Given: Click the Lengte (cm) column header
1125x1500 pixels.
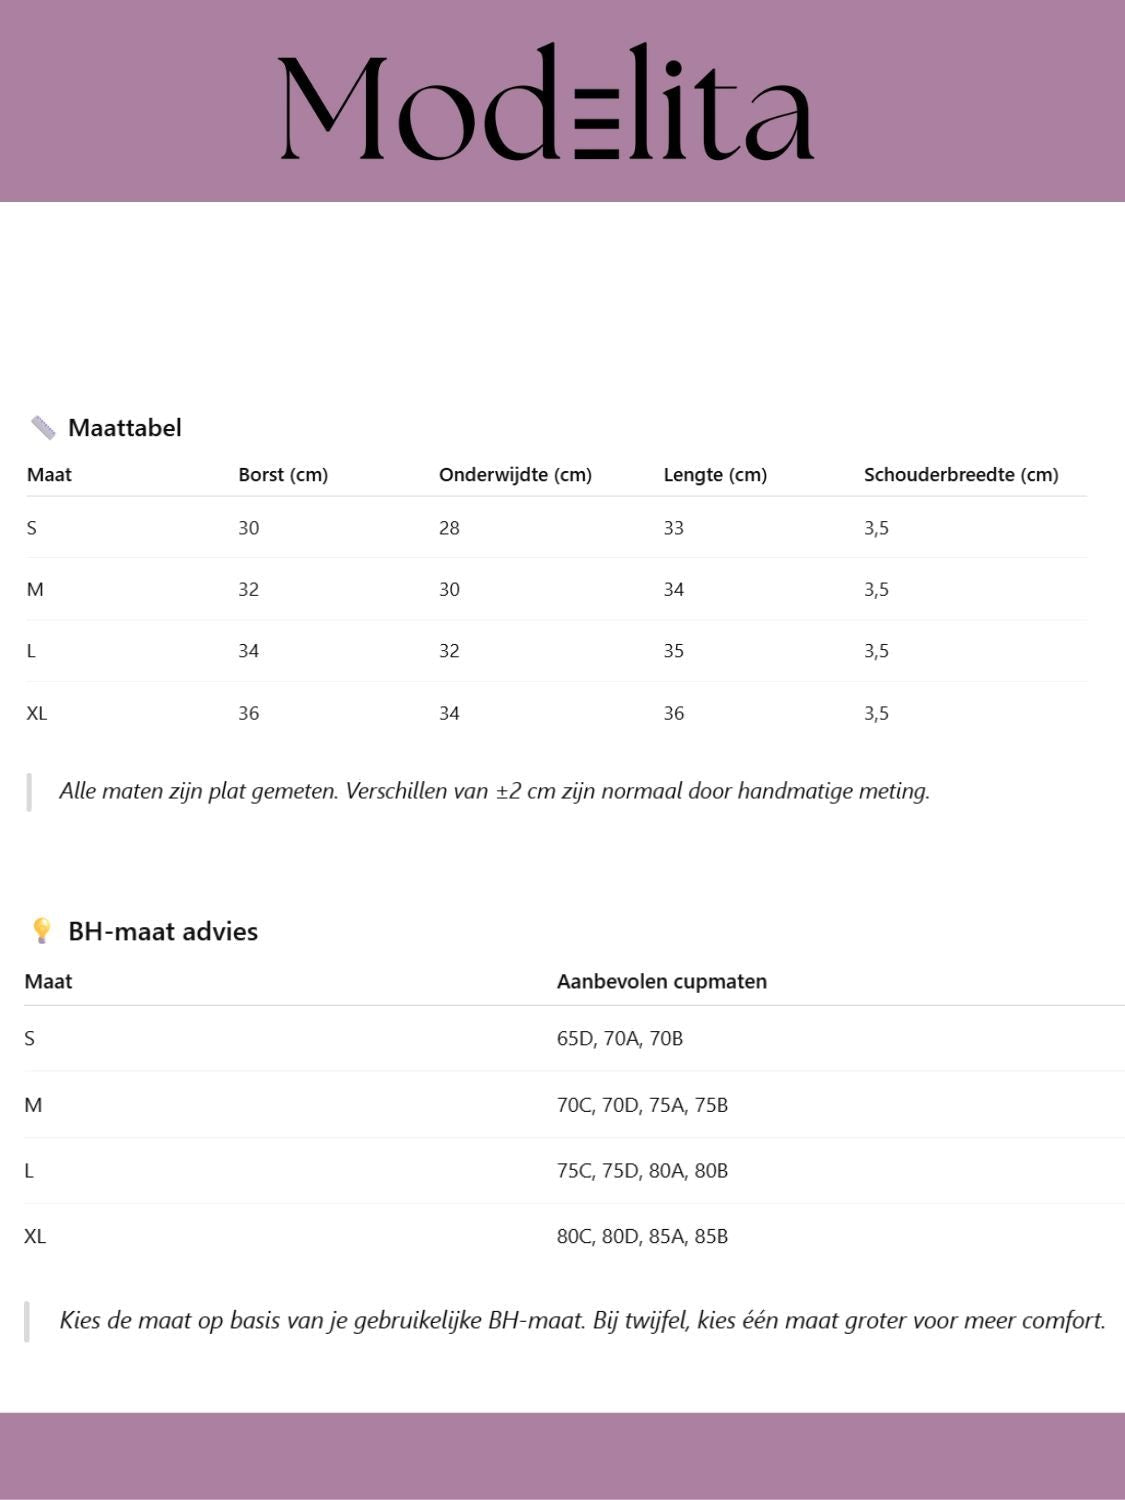Looking at the screenshot, I should [715, 475].
